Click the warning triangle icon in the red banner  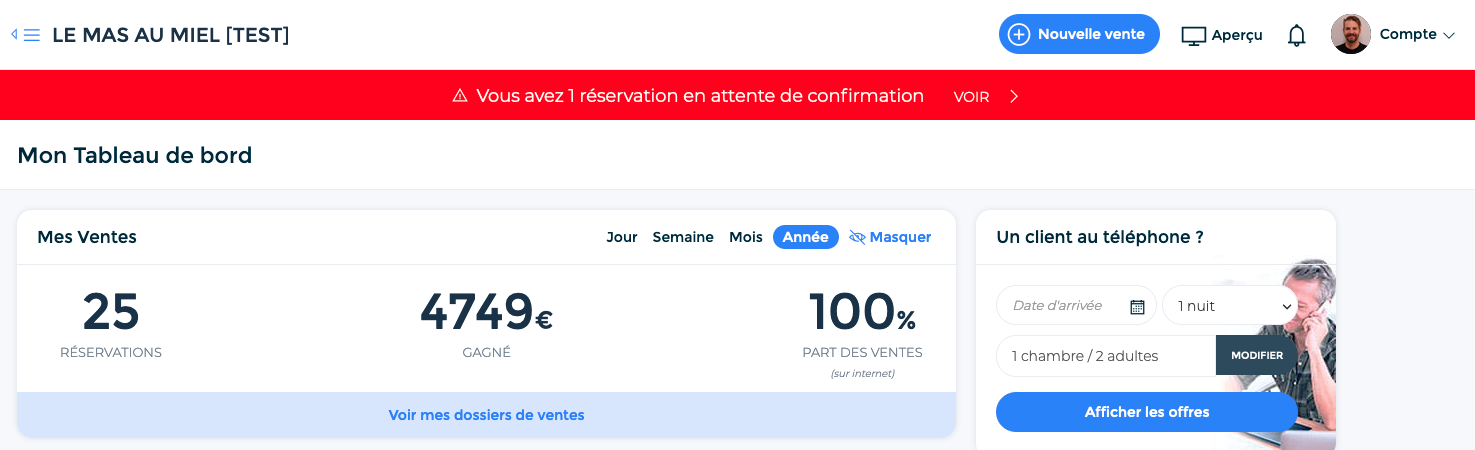click(460, 96)
